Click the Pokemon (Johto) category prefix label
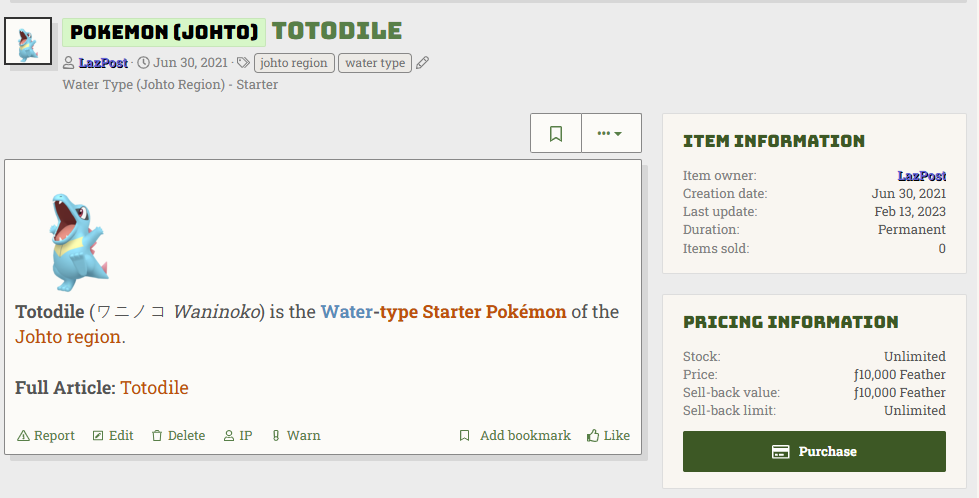This screenshot has width=979, height=498. click(163, 32)
